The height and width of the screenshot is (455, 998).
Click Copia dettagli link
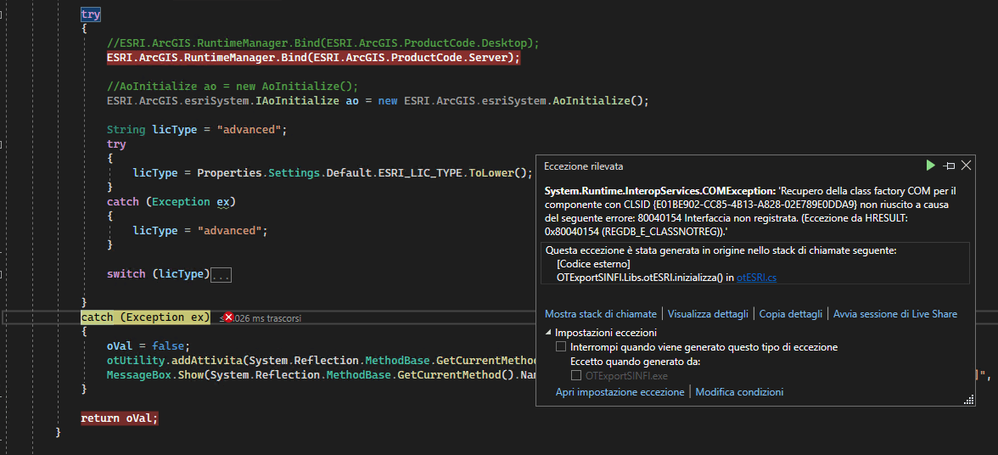(792, 313)
